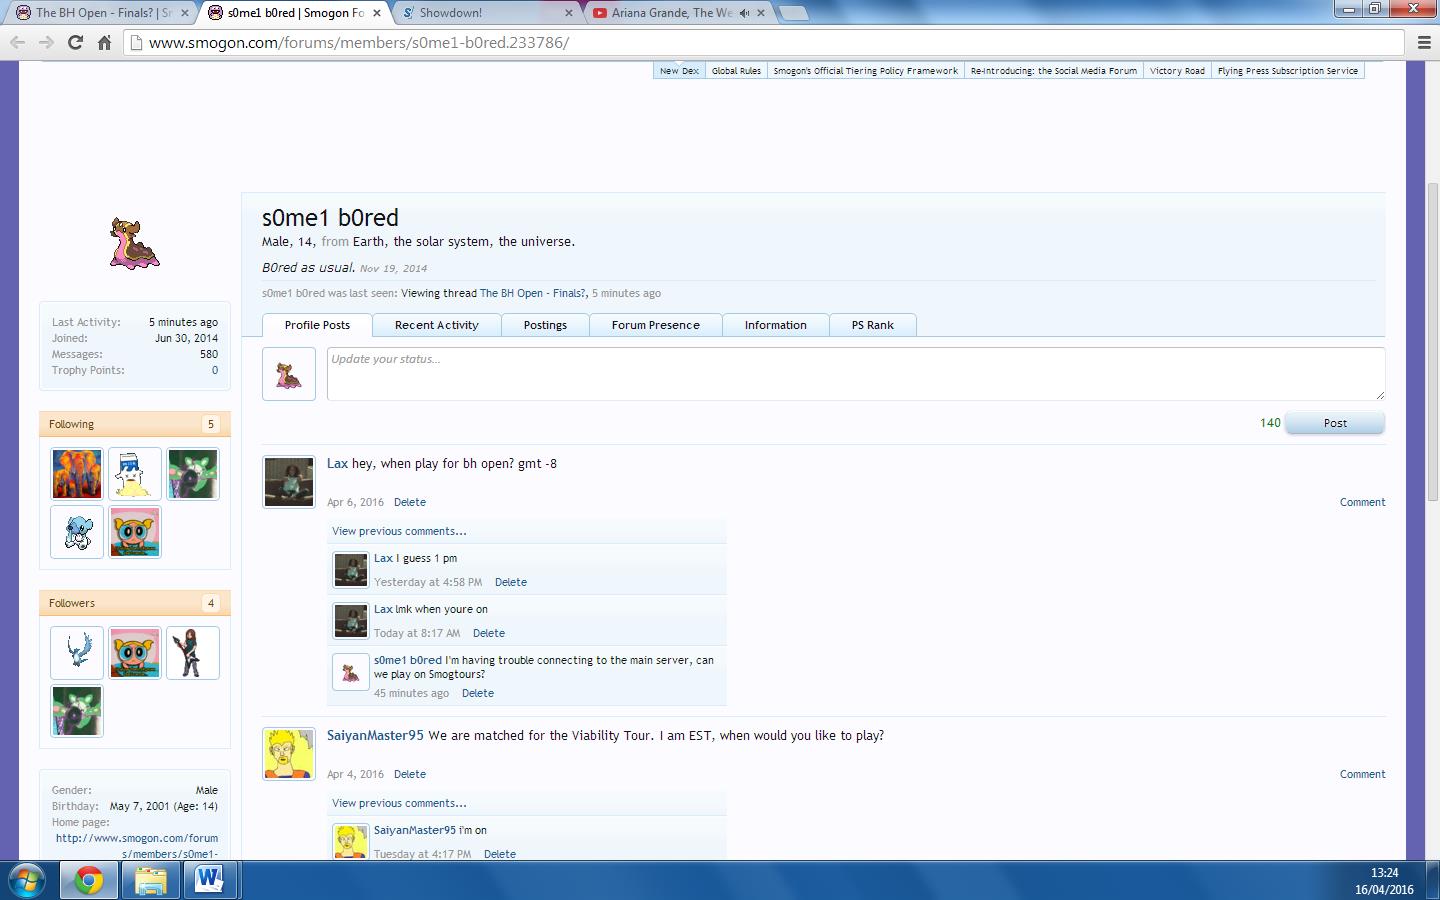1440x900 pixels.
Task: Click SaiyanMaster95's avatar on profile post
Action: (289, 754)
